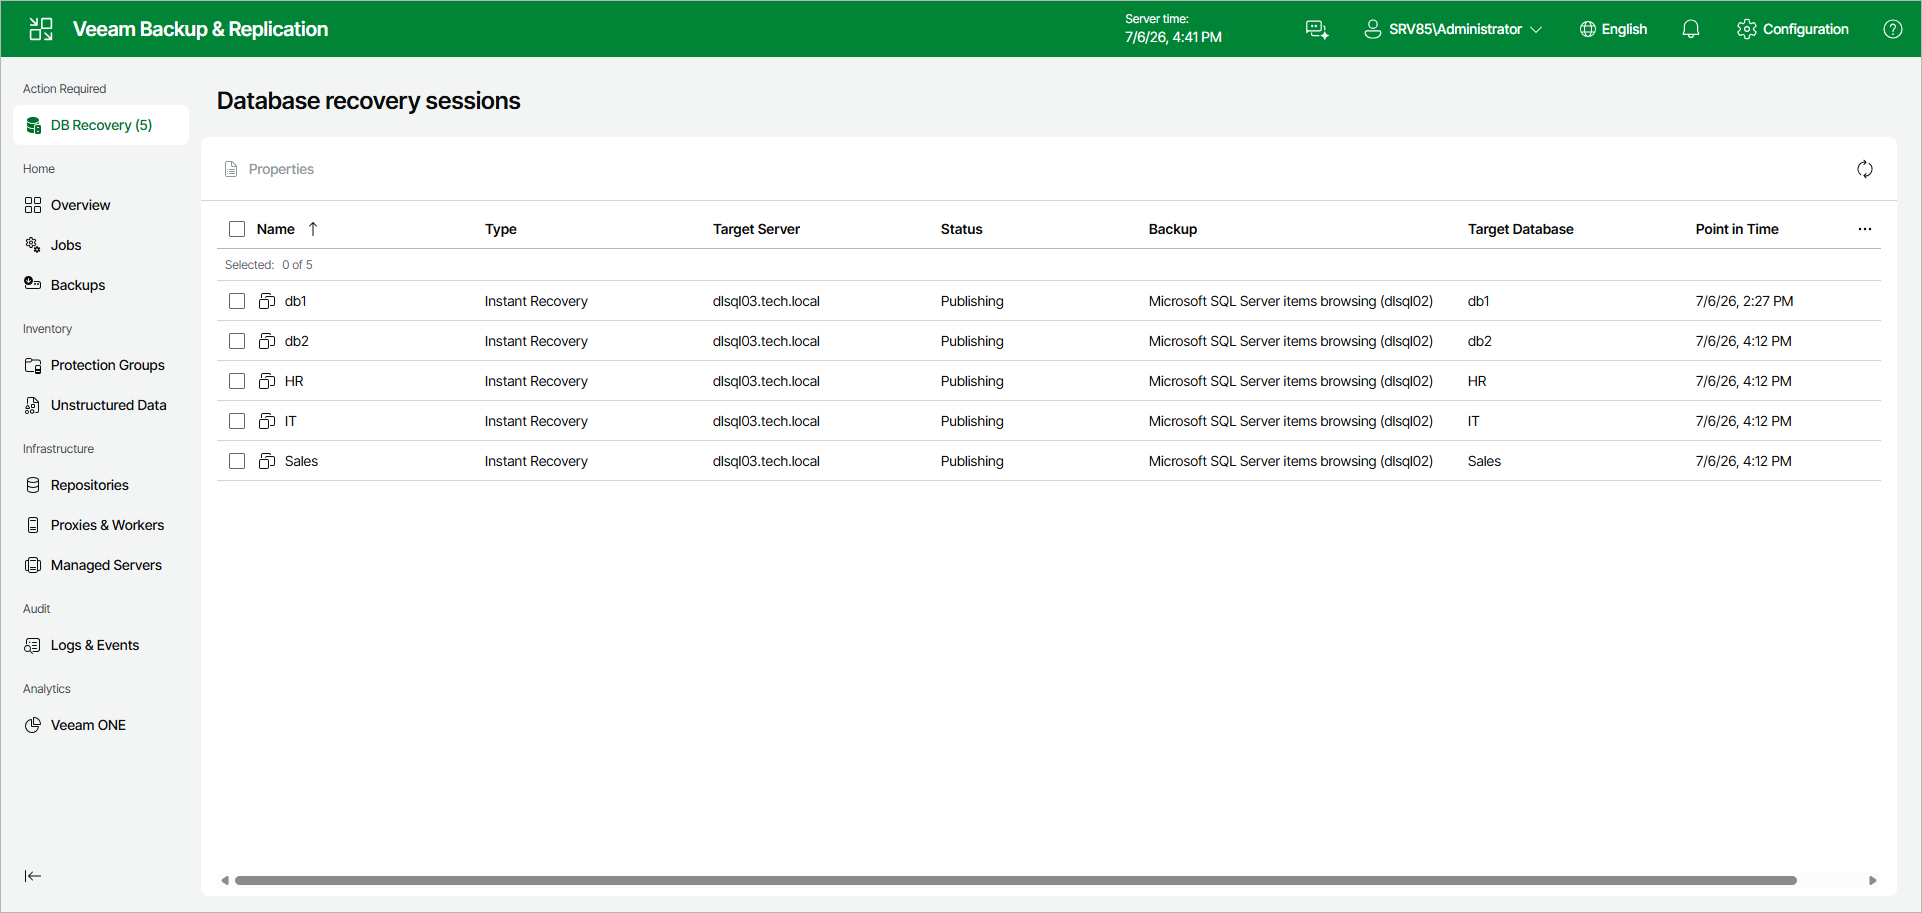Open the remote console icon in header
Screen dimensions: 1922x913
coord(1317,29)
